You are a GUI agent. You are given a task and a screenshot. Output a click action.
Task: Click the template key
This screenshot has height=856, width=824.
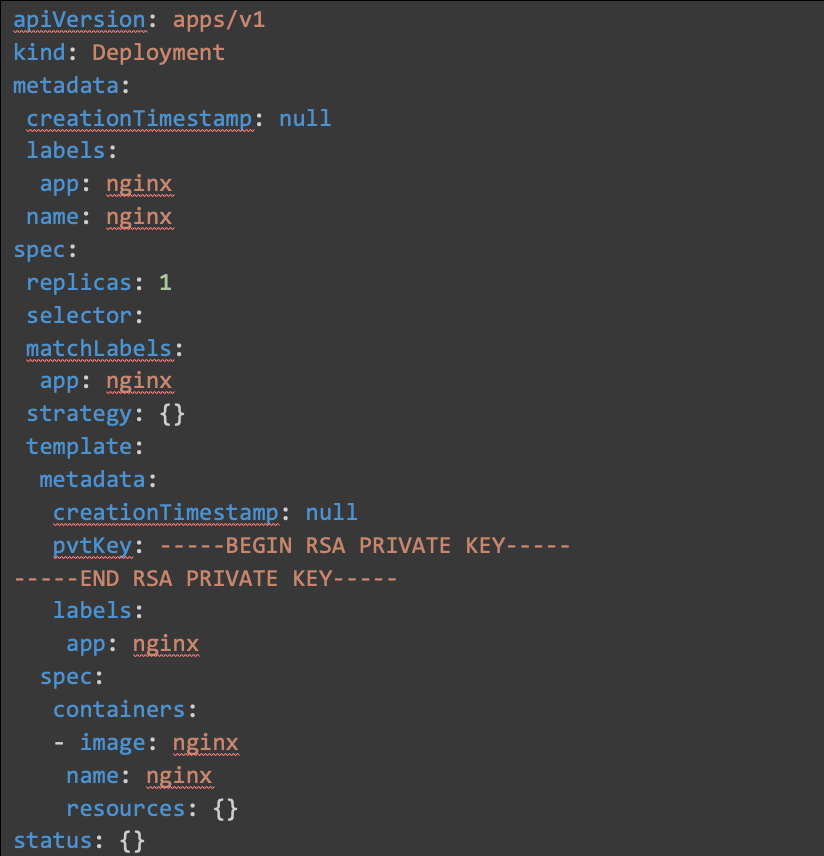tap(79, 447)
